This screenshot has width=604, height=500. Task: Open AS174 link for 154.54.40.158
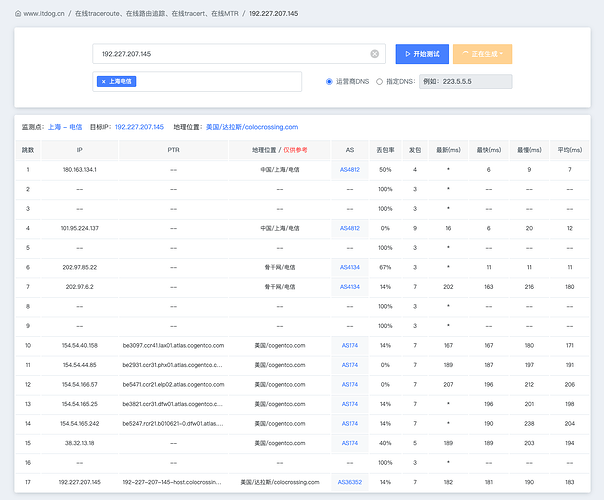[350, 346]
